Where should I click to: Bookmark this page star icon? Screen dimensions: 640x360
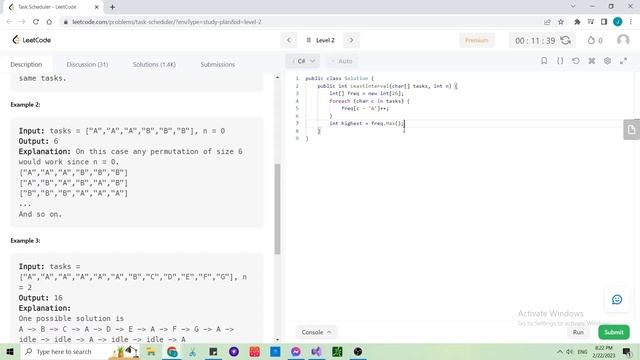coord(561,22)
